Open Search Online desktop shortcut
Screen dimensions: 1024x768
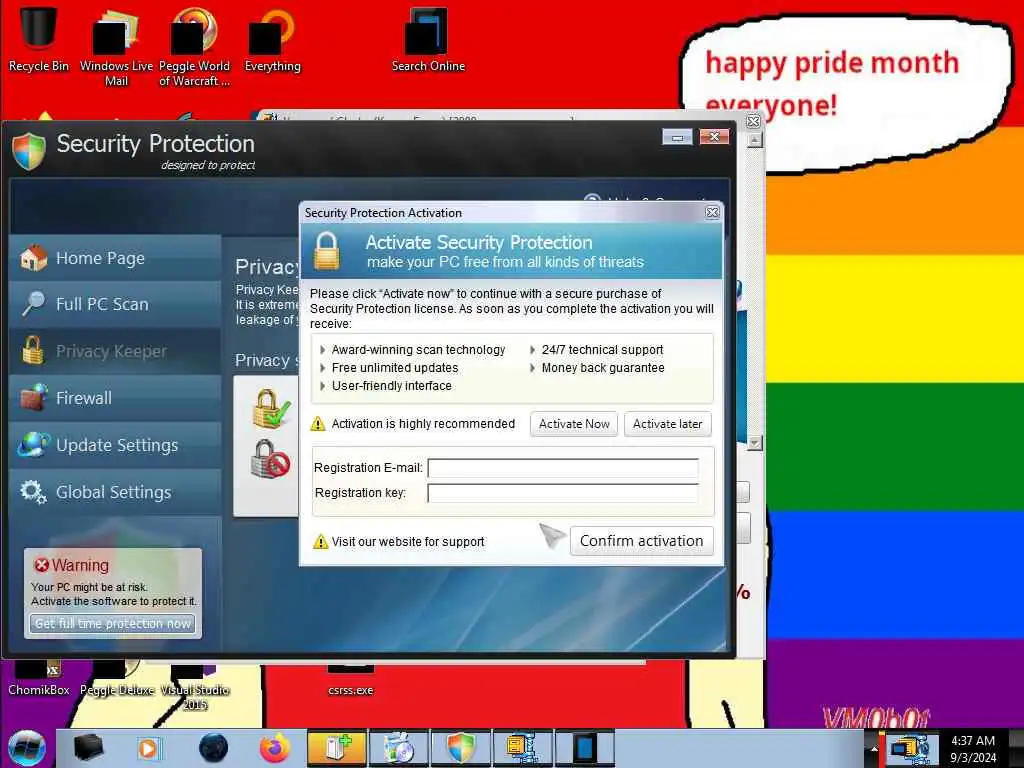428,39
